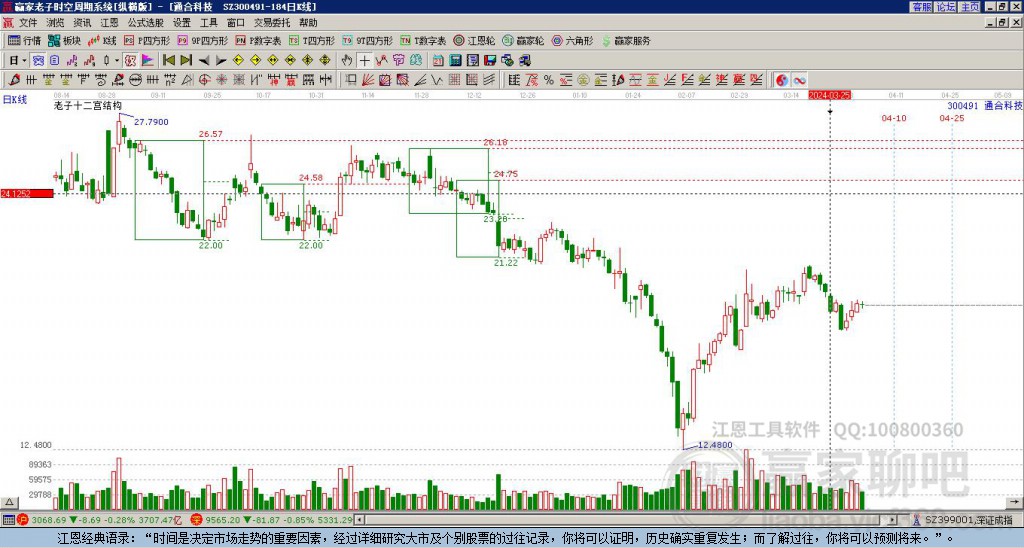Click the black right arrow icon
1024x548 pixels.
tap(221, 61)
